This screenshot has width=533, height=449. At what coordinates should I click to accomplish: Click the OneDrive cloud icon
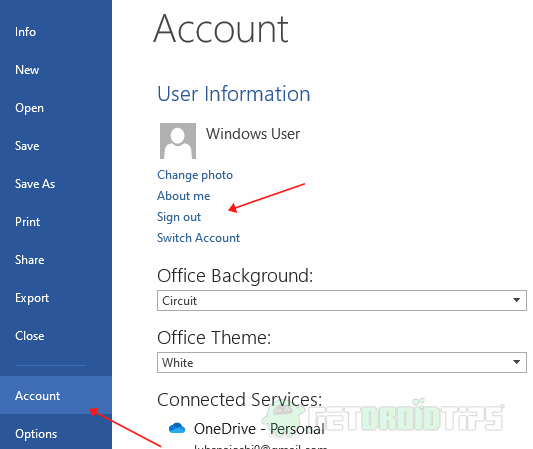177,428
